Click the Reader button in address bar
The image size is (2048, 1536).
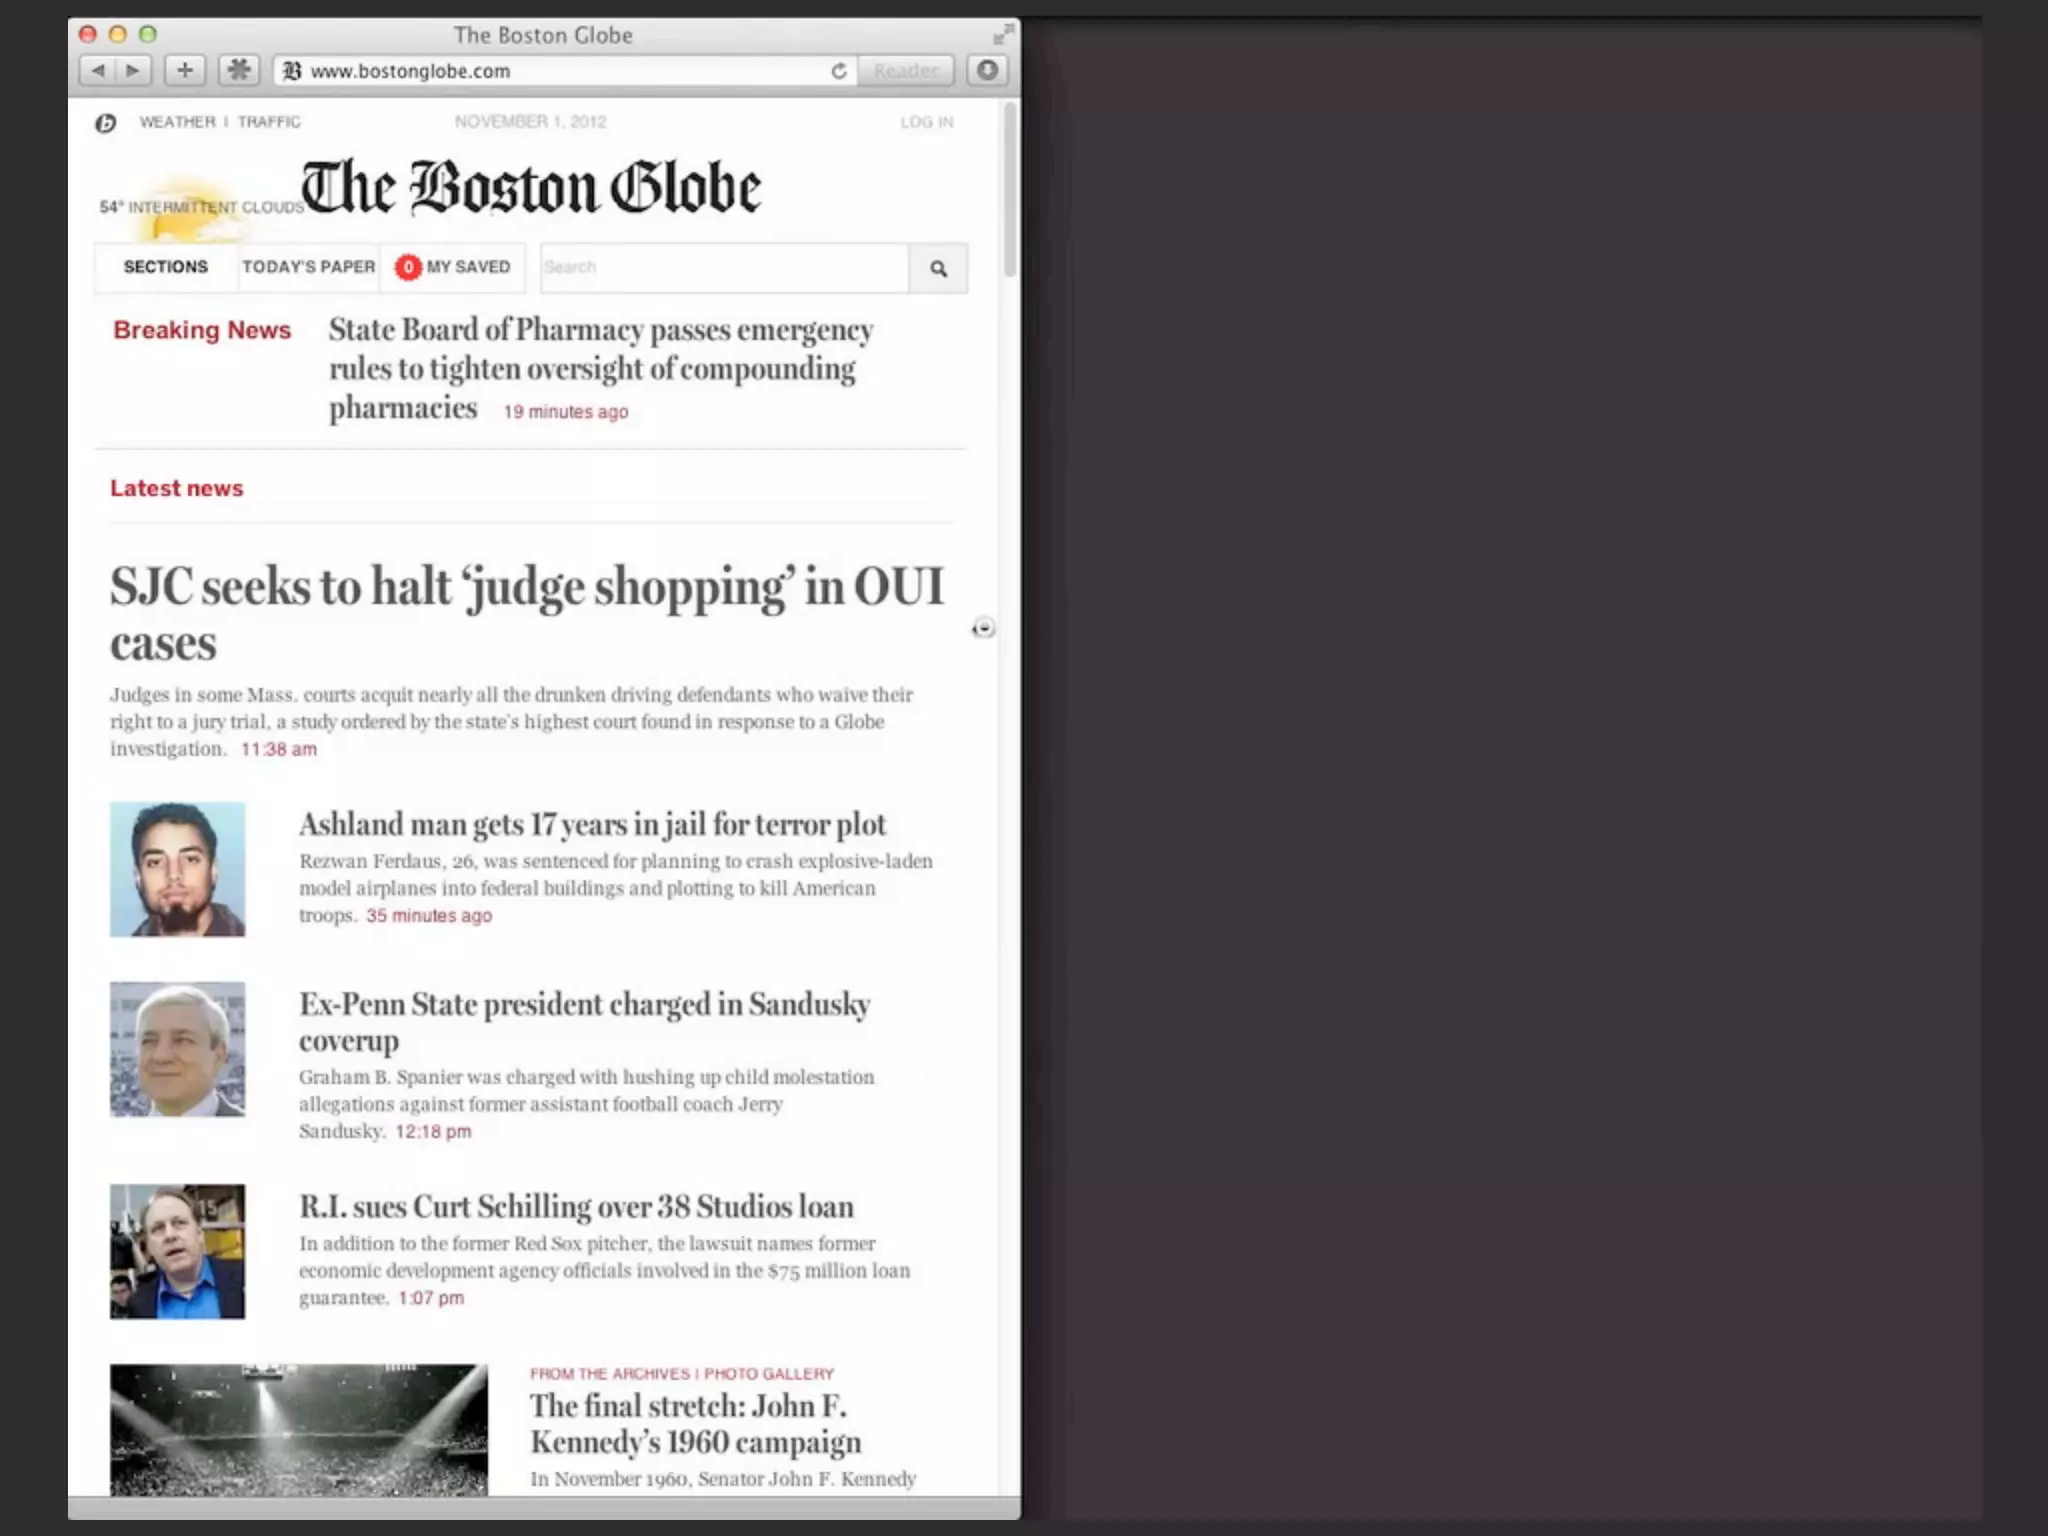pyautogui.click(x=906, y=71)
